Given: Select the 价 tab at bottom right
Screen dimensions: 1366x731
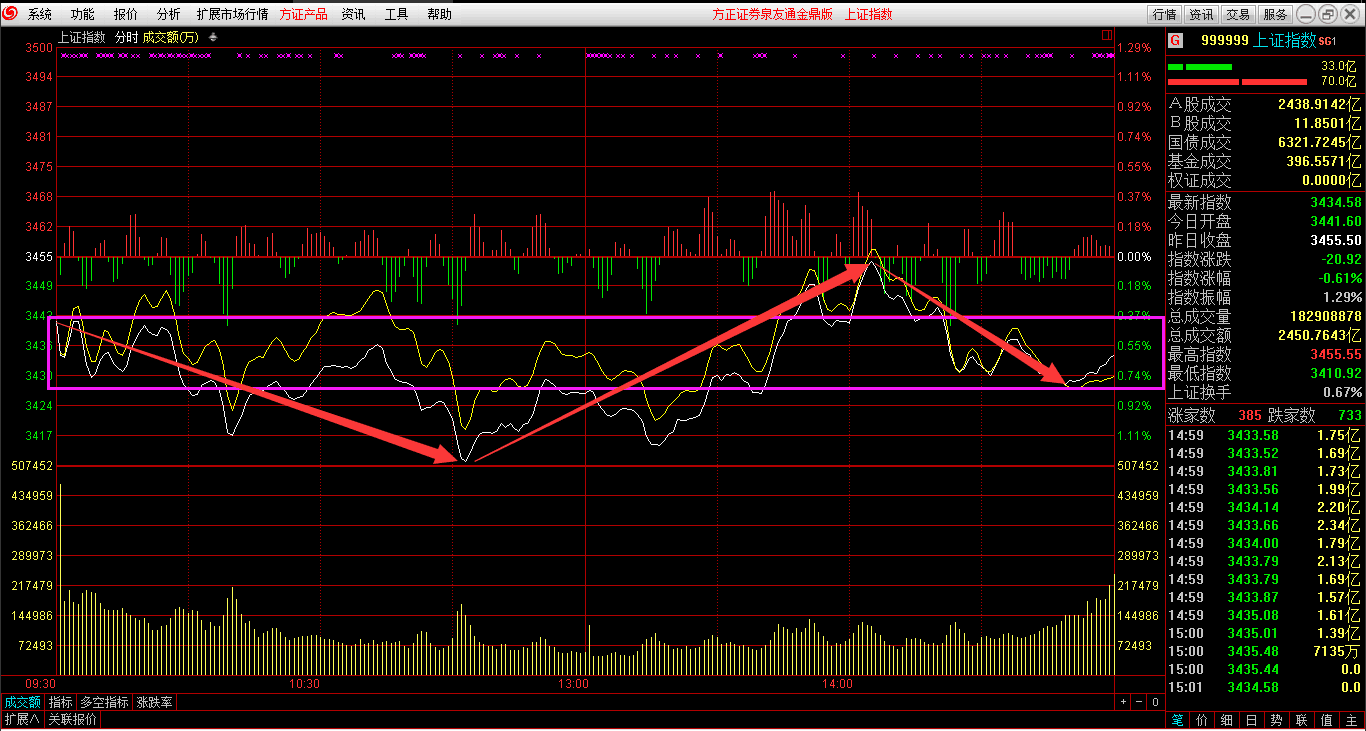Looking at the screenshot, I should coord(1202,719).
